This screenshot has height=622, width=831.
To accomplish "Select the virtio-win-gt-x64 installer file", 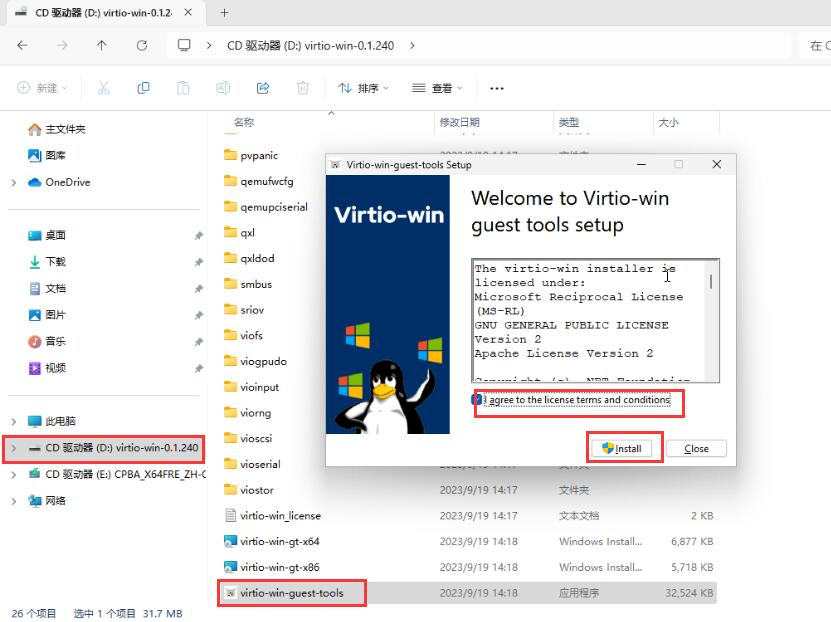I will 279,542.
